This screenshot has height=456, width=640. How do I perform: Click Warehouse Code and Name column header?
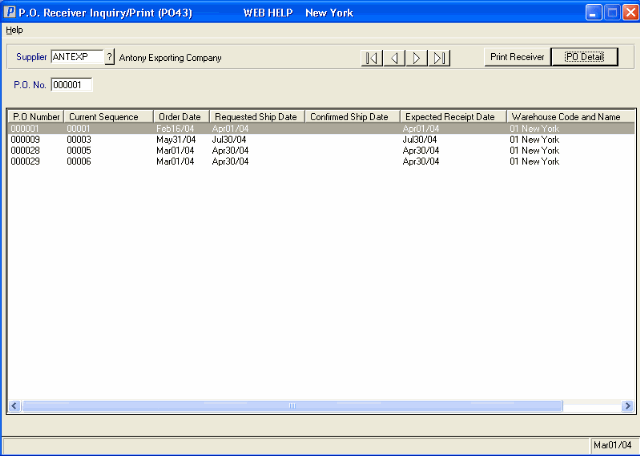pyautogui.click(x=571, y=117)
